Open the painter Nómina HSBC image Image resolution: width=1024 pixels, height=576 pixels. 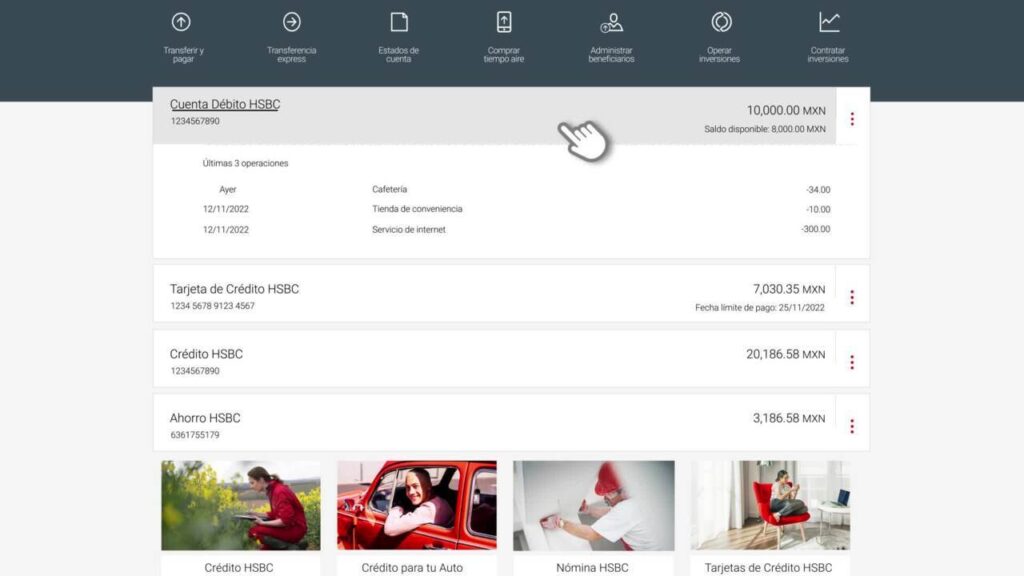pyautogui.click(x=594, y=505)
